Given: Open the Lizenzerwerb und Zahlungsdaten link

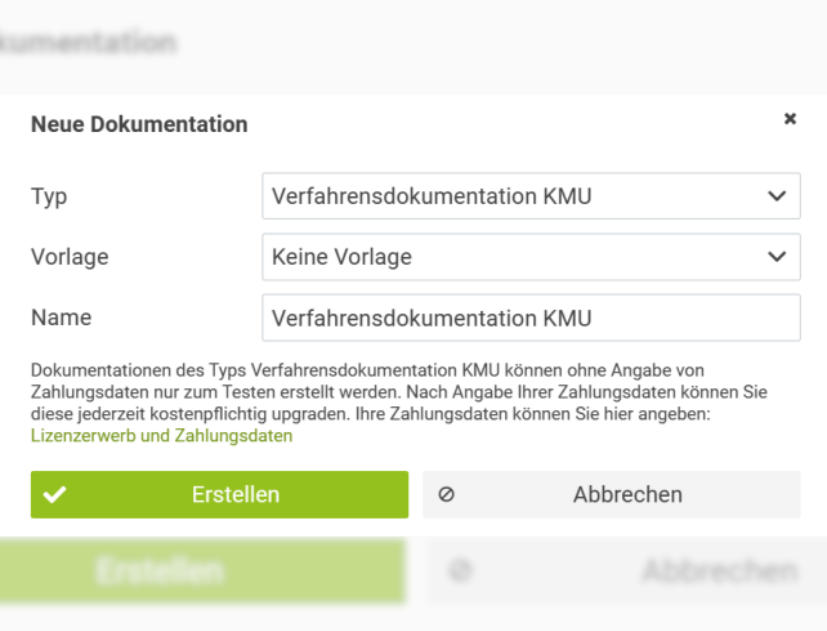Looking at the screenshot, I should pos(161,436).
